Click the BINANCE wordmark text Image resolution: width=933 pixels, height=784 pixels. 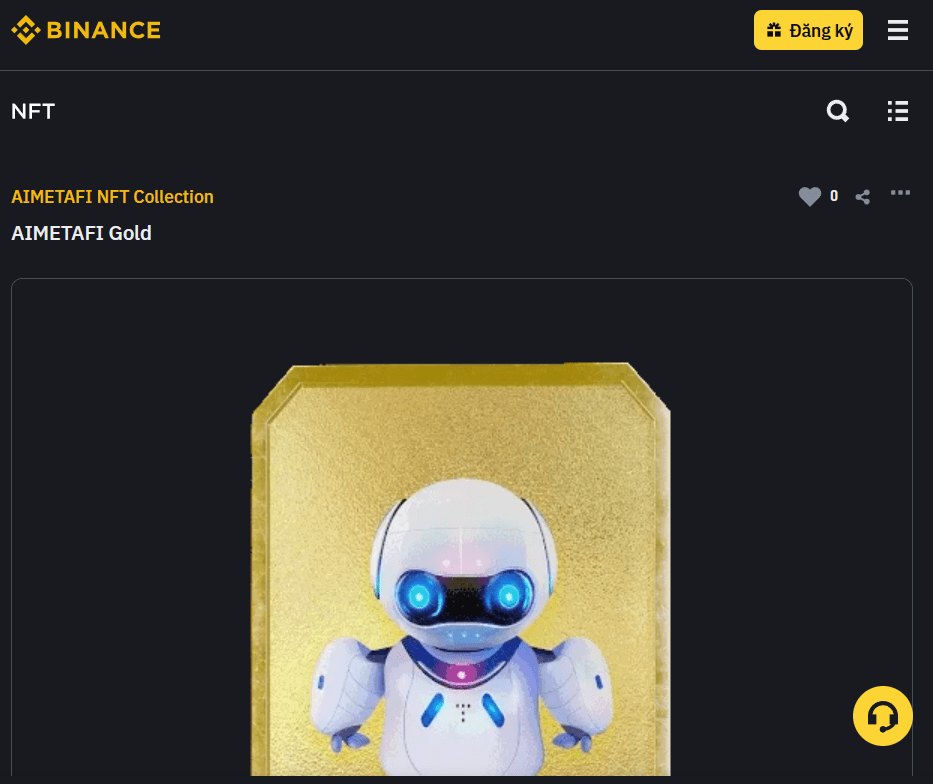(x=104, y=30)
